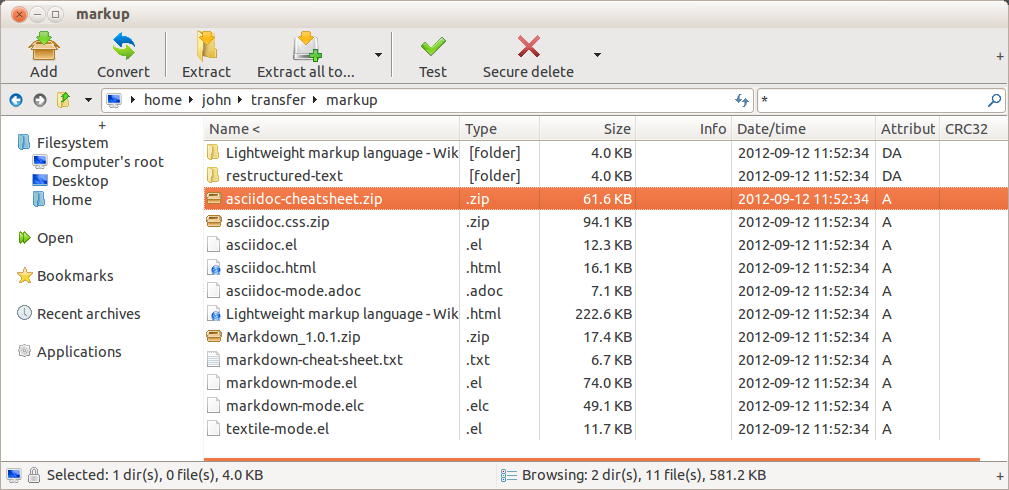Click the search magnifier icon in filter box
1009x490 pixels.
click(994, 100)
